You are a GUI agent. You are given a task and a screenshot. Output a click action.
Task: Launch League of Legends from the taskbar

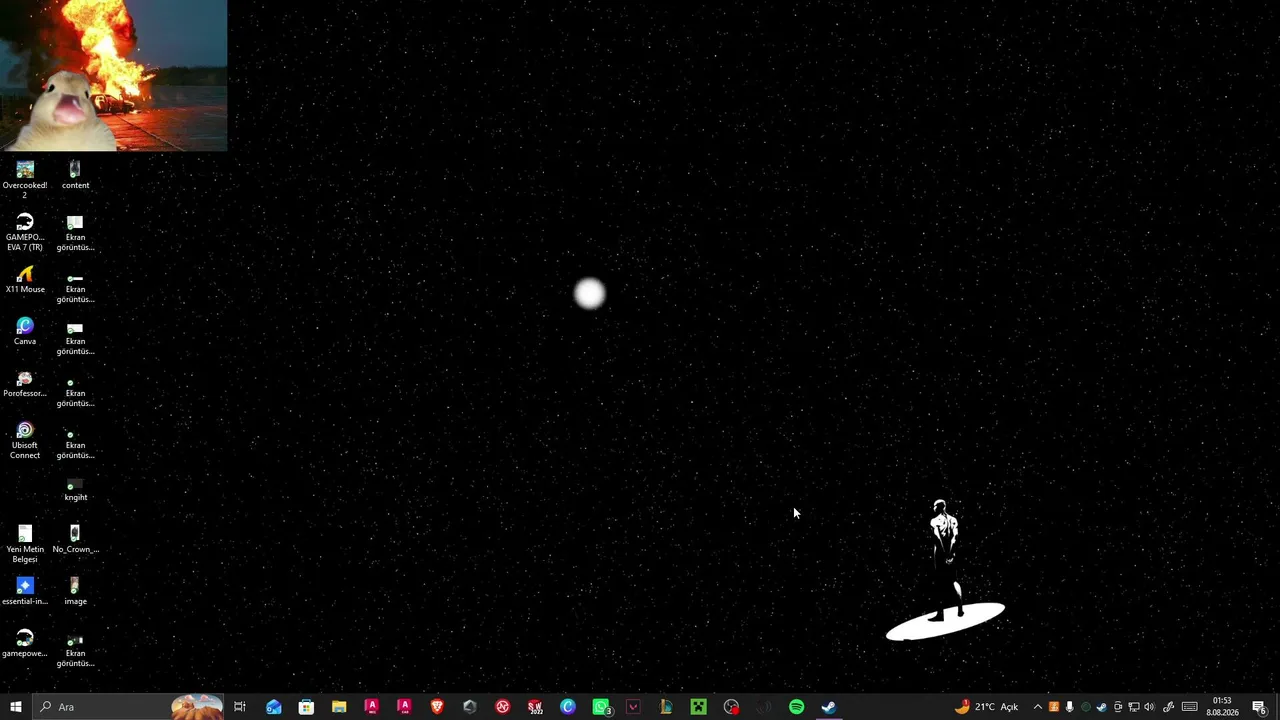coord(666,707)
